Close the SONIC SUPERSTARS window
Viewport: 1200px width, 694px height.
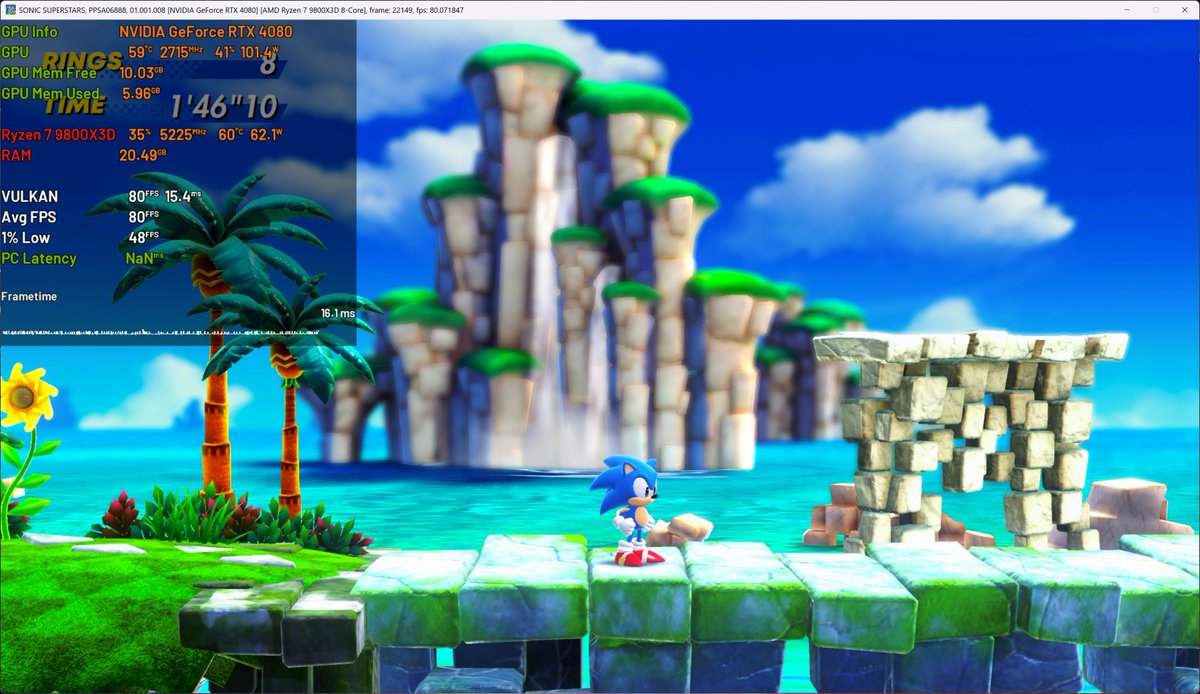[1184, 9]
